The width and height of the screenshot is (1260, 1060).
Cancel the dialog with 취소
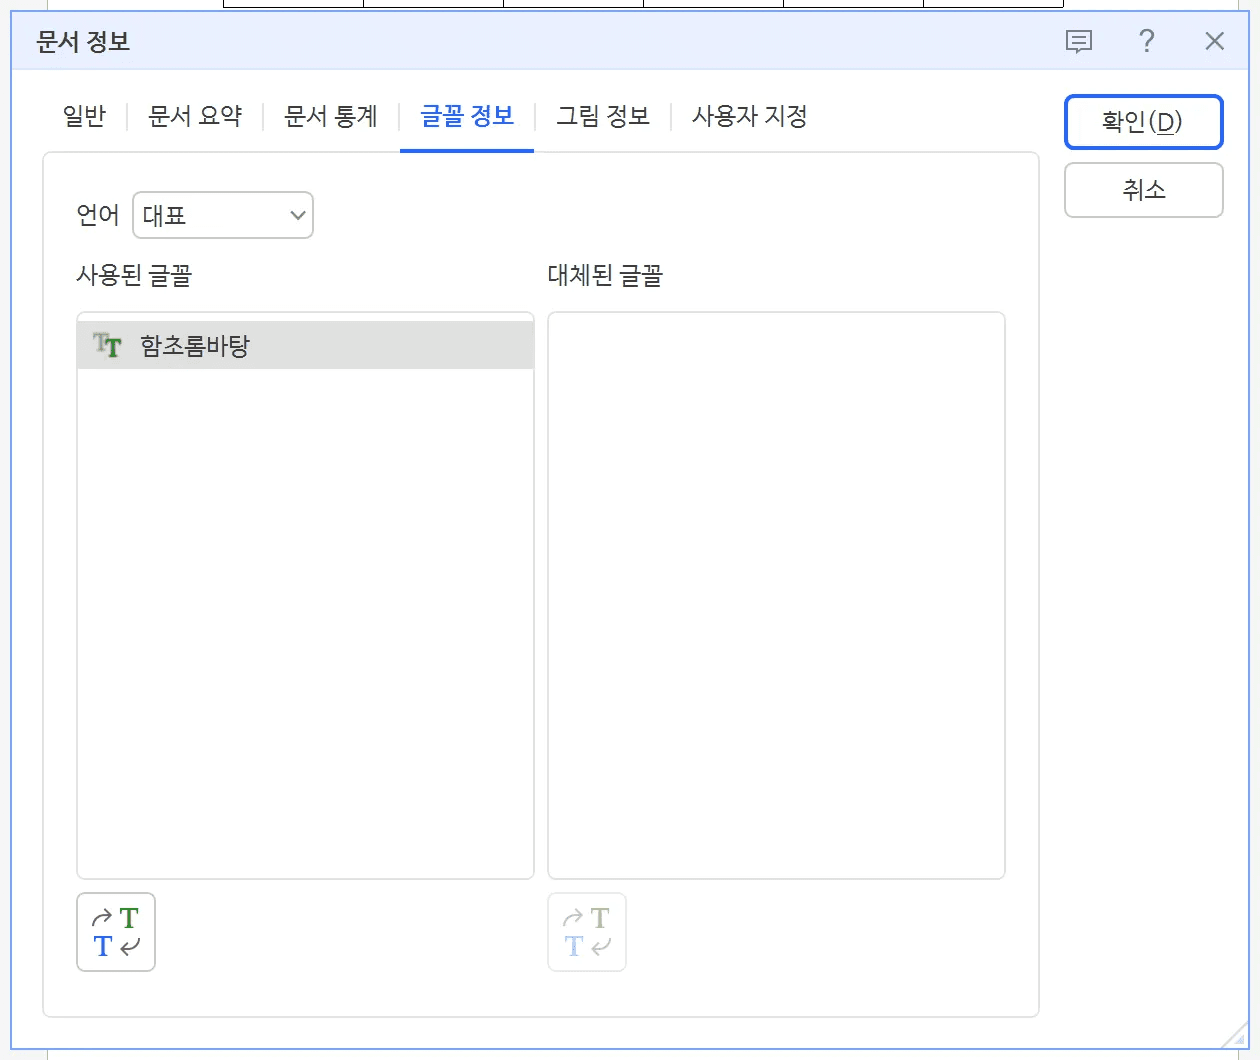(1143, 190)
